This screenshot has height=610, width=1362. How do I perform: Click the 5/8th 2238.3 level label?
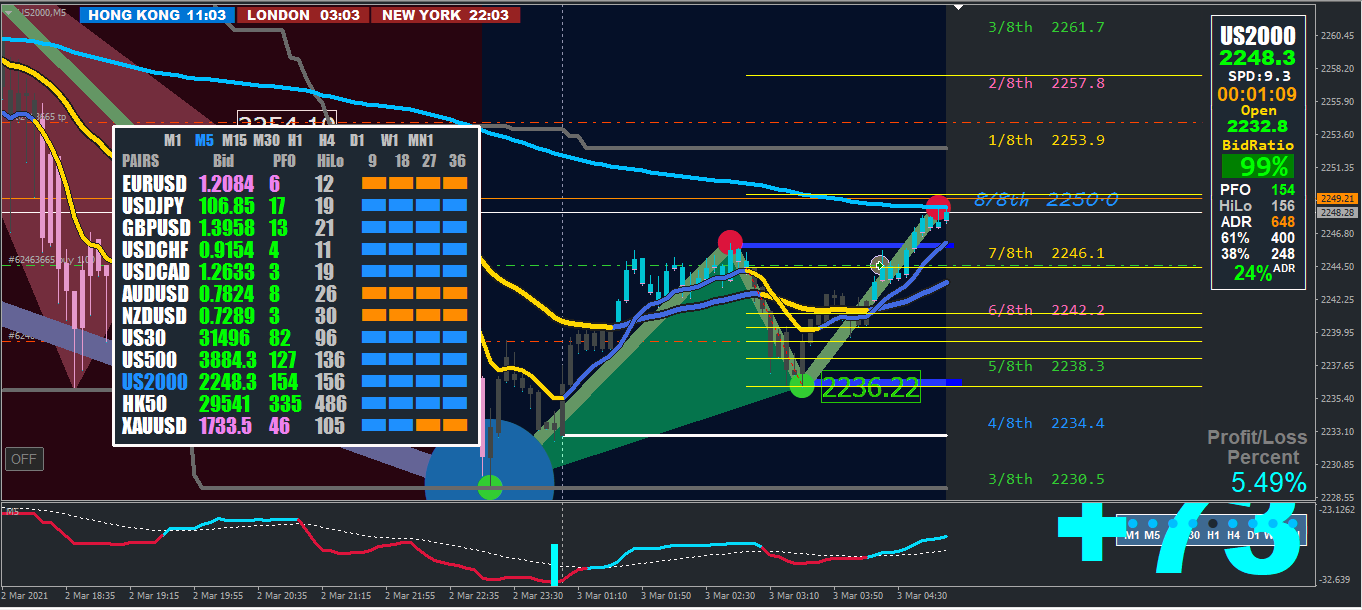pyautogui.click(x=1046, y=366)
